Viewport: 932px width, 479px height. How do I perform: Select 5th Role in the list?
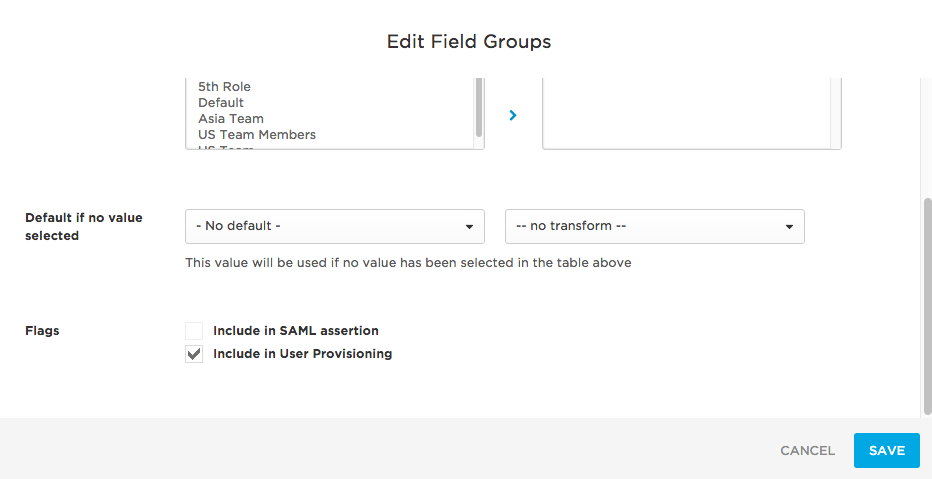pos(224,87)
